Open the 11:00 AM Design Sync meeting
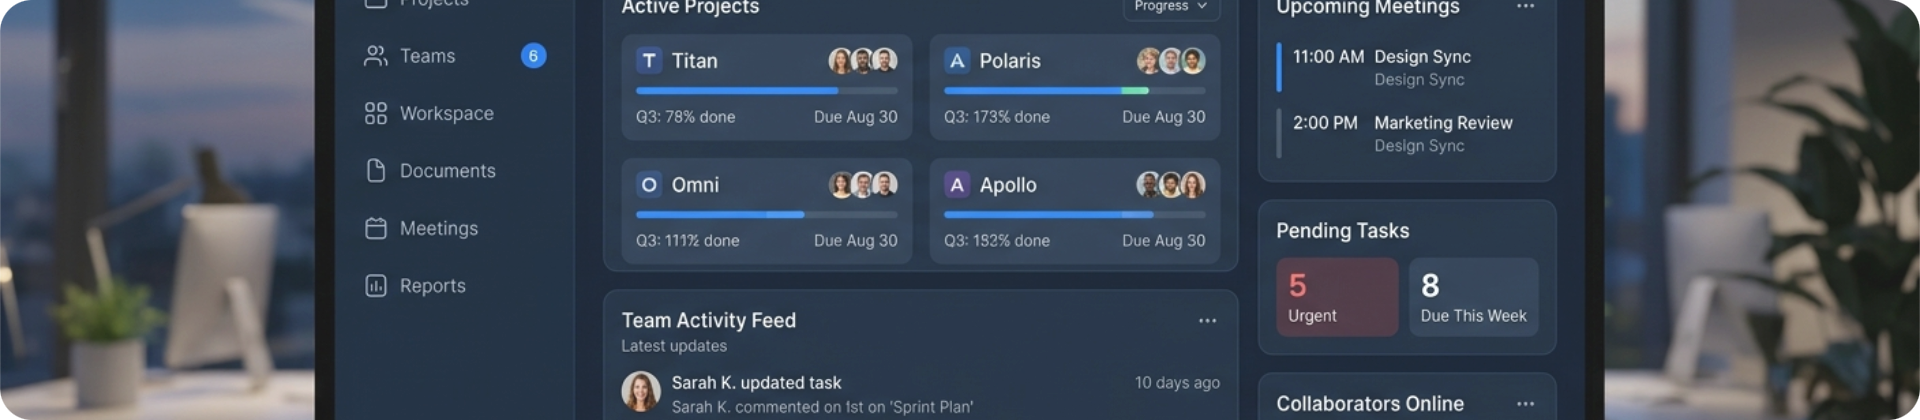The image size is (1920, 420). [1421, 57]
